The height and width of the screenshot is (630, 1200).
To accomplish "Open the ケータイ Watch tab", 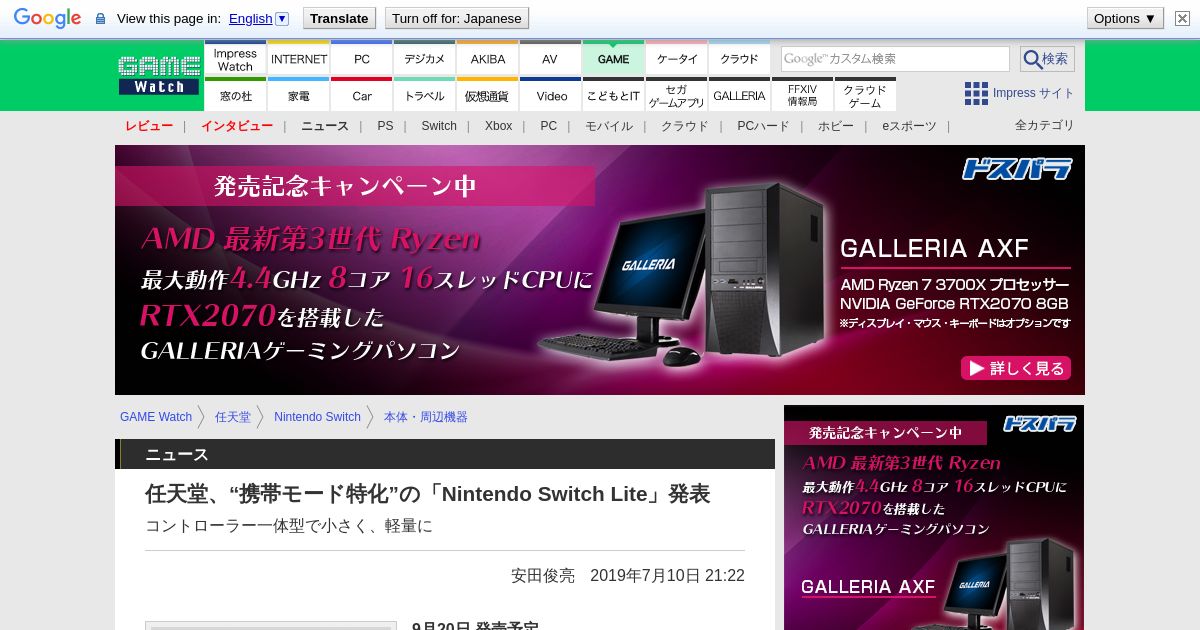I will coord(677,59).
